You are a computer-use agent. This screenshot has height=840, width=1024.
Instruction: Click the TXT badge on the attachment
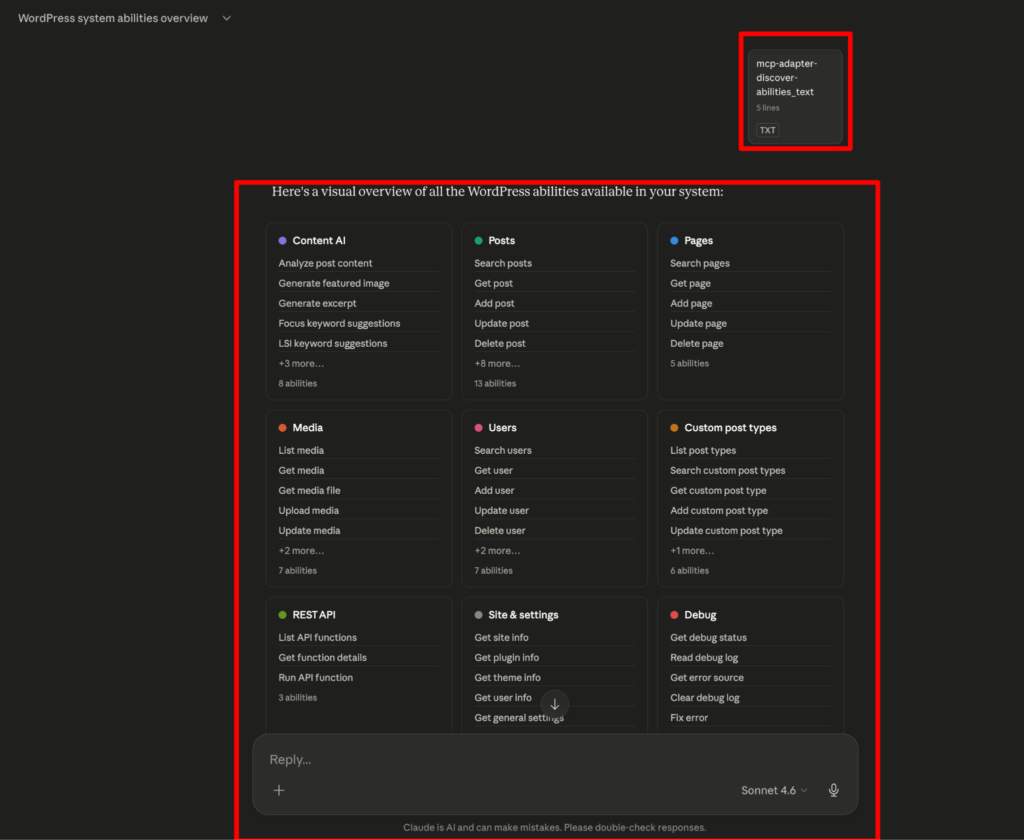point(767,130)
